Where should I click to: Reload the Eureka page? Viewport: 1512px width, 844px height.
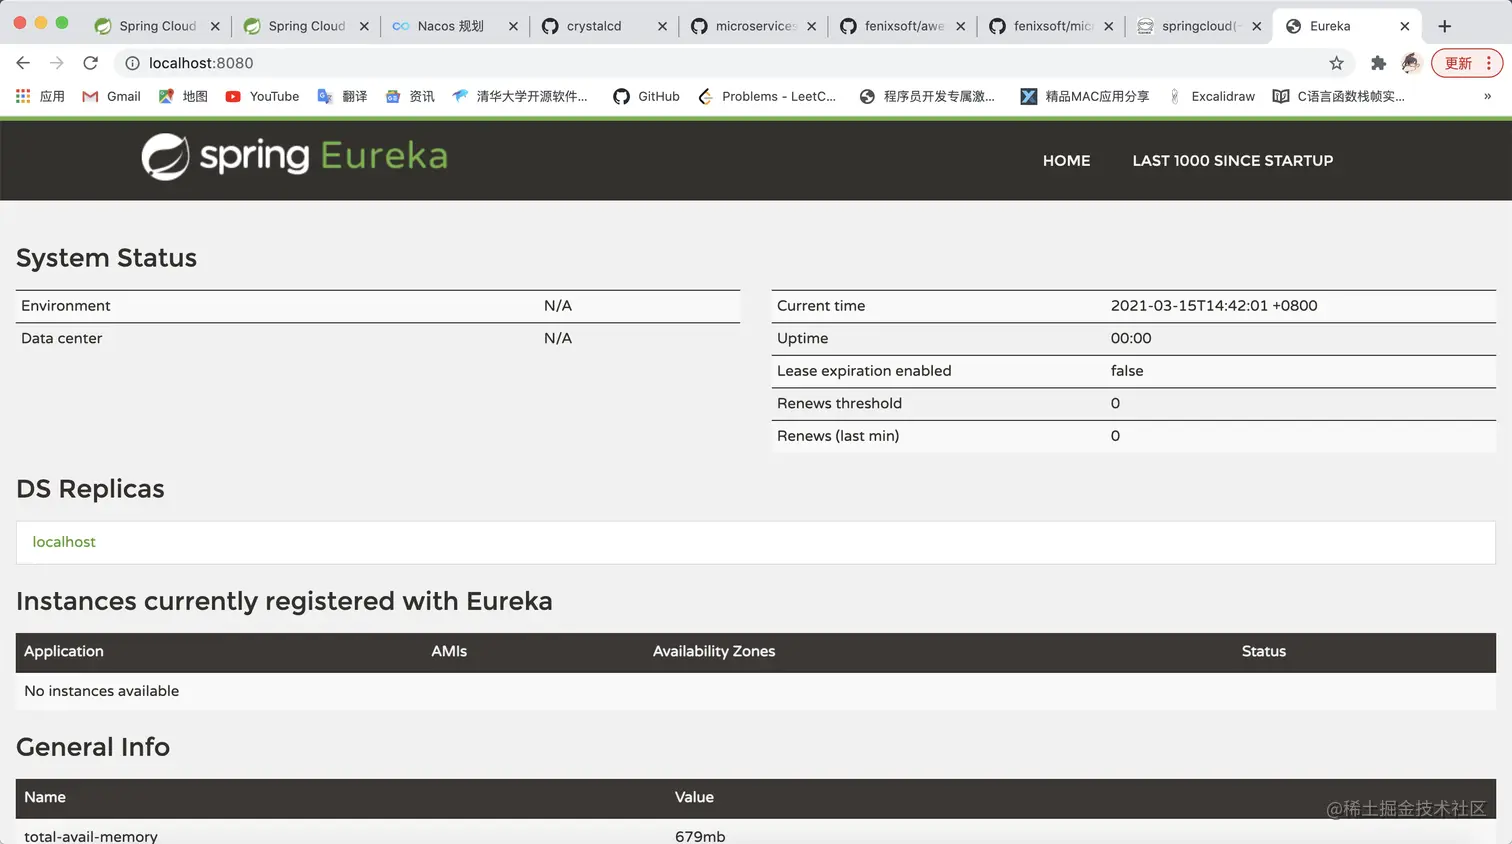point(91,63)
